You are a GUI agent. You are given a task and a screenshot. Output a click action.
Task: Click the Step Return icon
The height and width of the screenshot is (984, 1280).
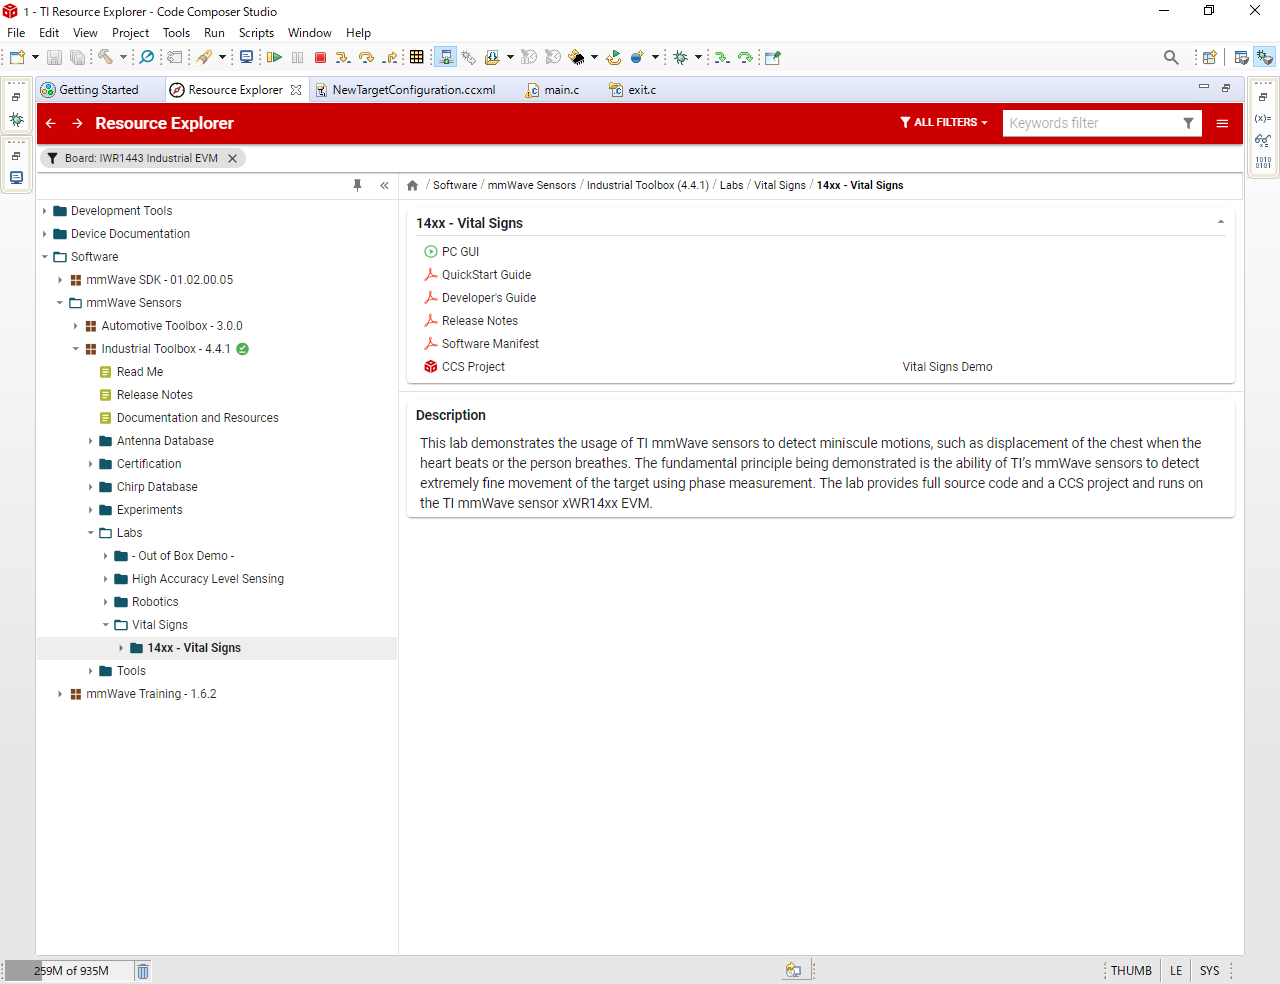pos(390,58)
